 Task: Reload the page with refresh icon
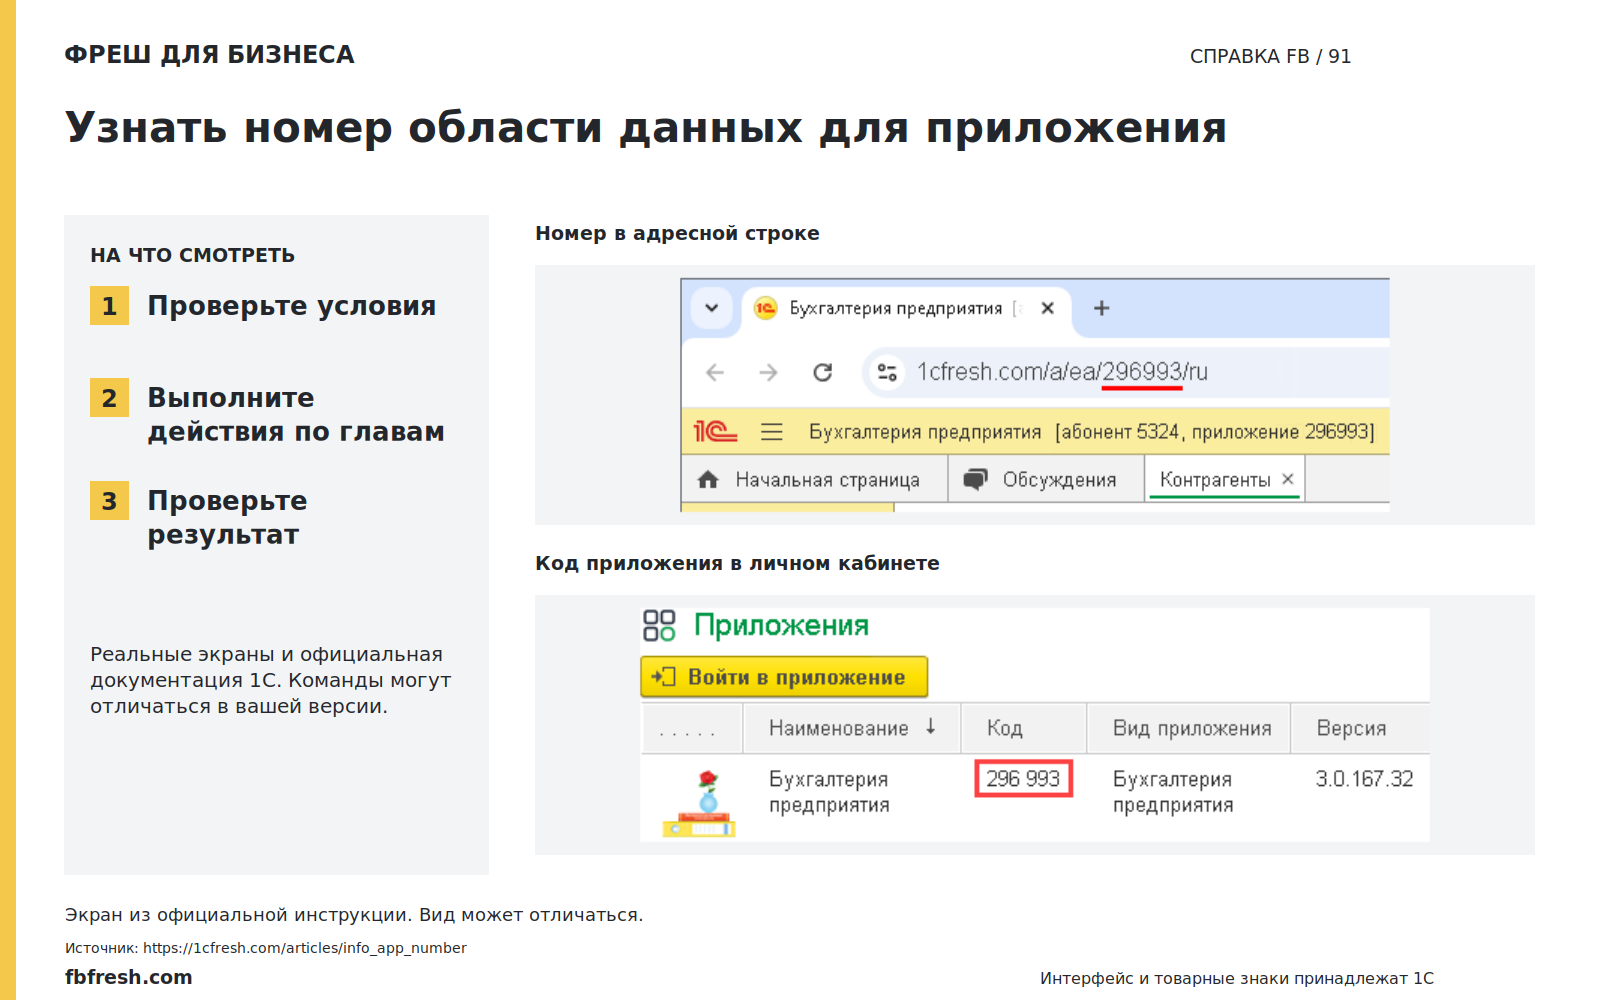click(822, 372)
